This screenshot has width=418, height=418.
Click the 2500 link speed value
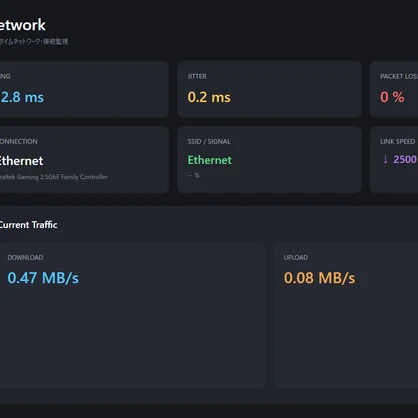coord(405,159)
